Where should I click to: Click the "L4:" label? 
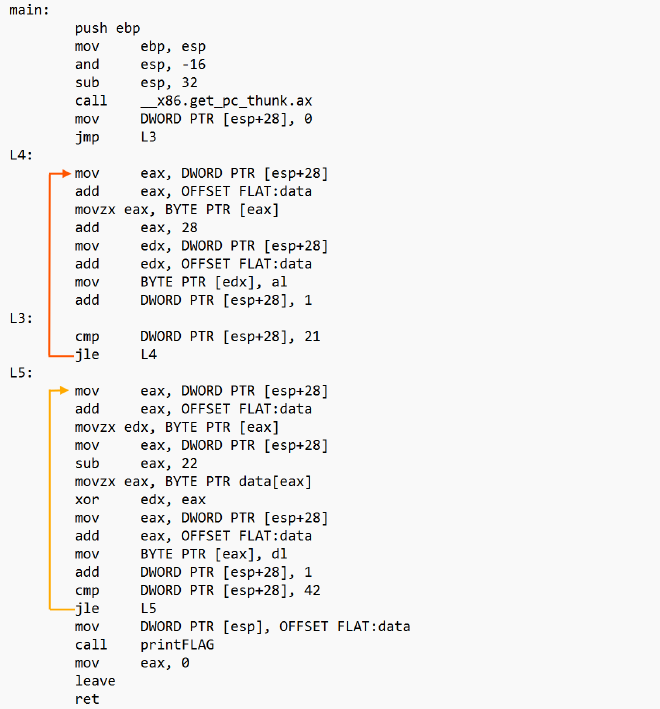coord(21,155)
